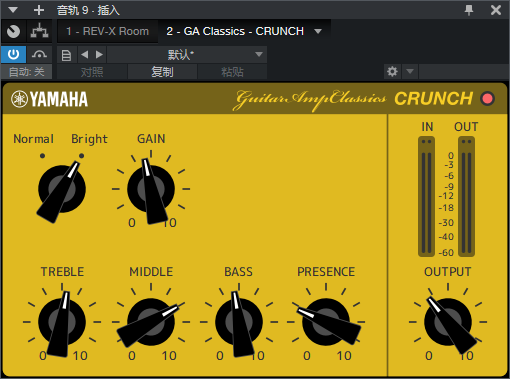510x379 pixels.
Task: Click the 复制 copy button
Action: (162, 72)
